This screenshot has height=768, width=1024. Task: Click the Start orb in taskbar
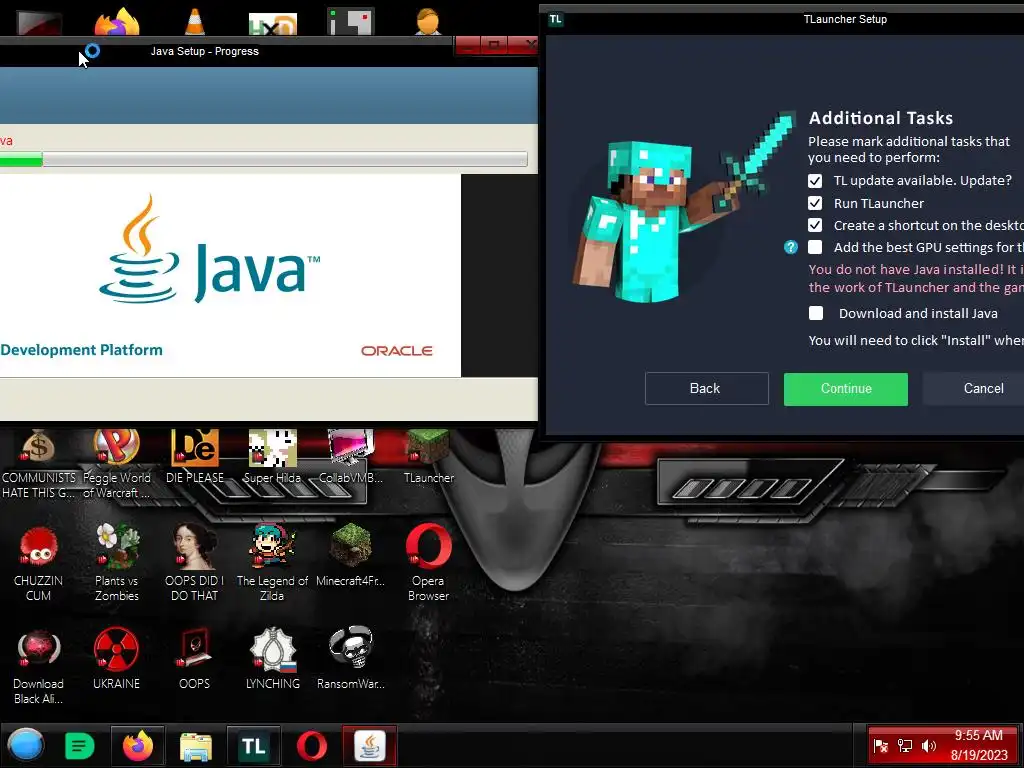click(x=26, y=745)
